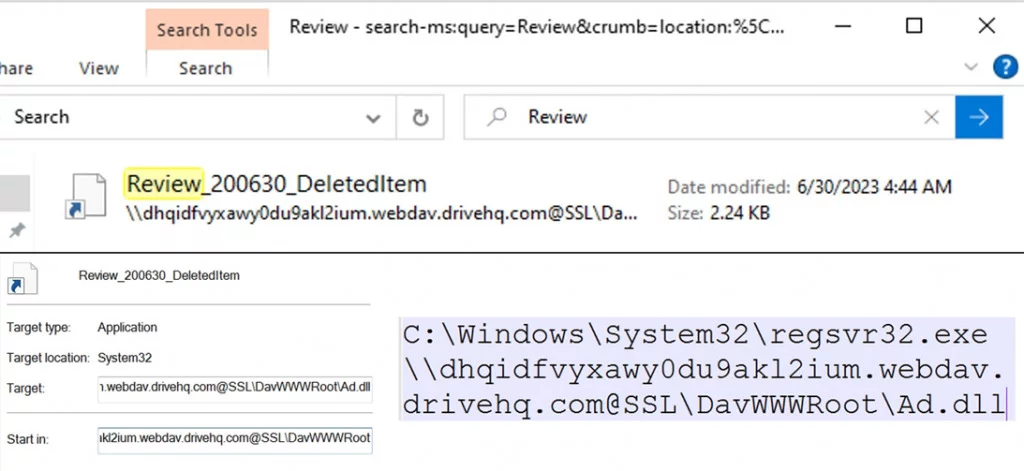Open the View ribbon tab
Screen dimensions: 1024x471
98,68
